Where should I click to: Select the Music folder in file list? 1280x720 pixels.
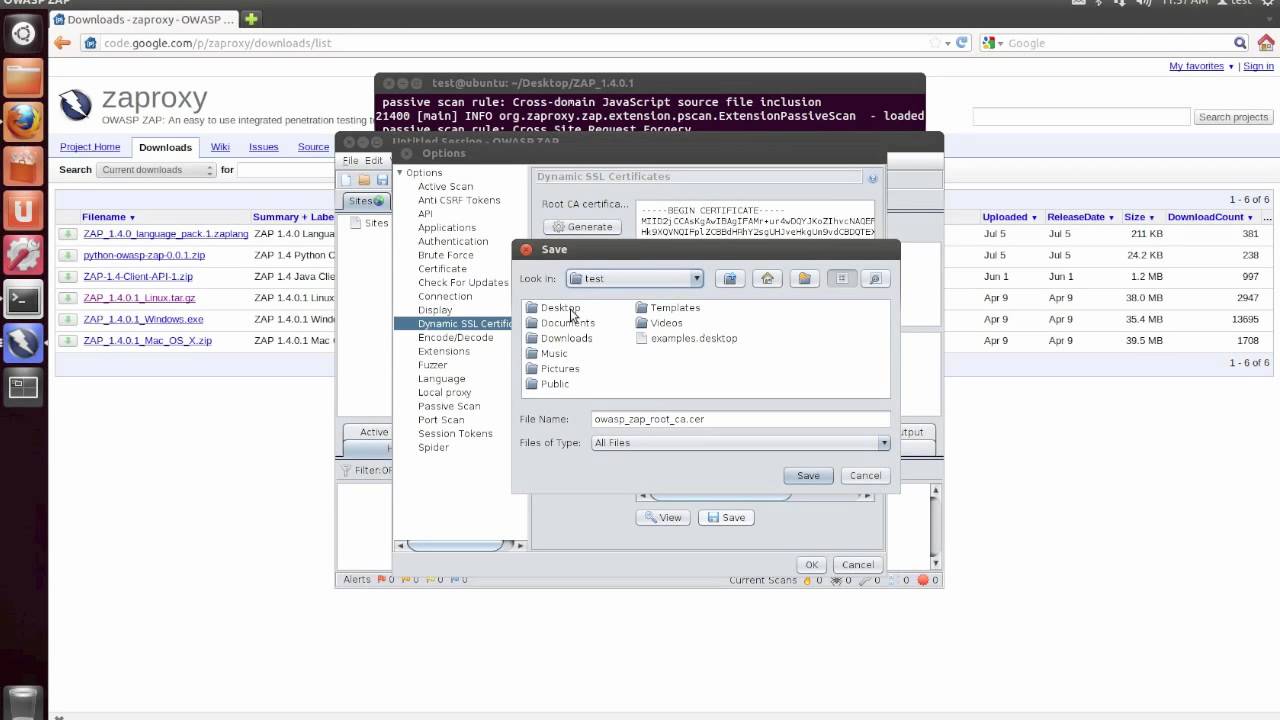click(x=547, y=353)
